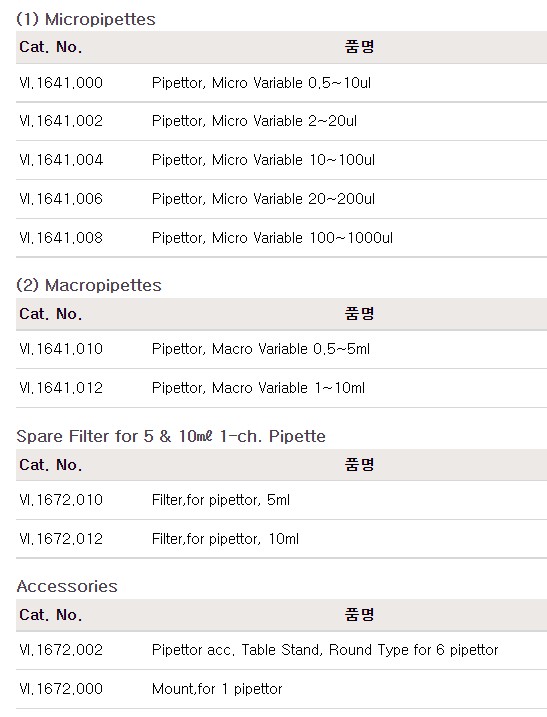Select Pipettor Micro Variable 0.5~10ul row
This screenshot has width=547, height=717.
[281, 83]
